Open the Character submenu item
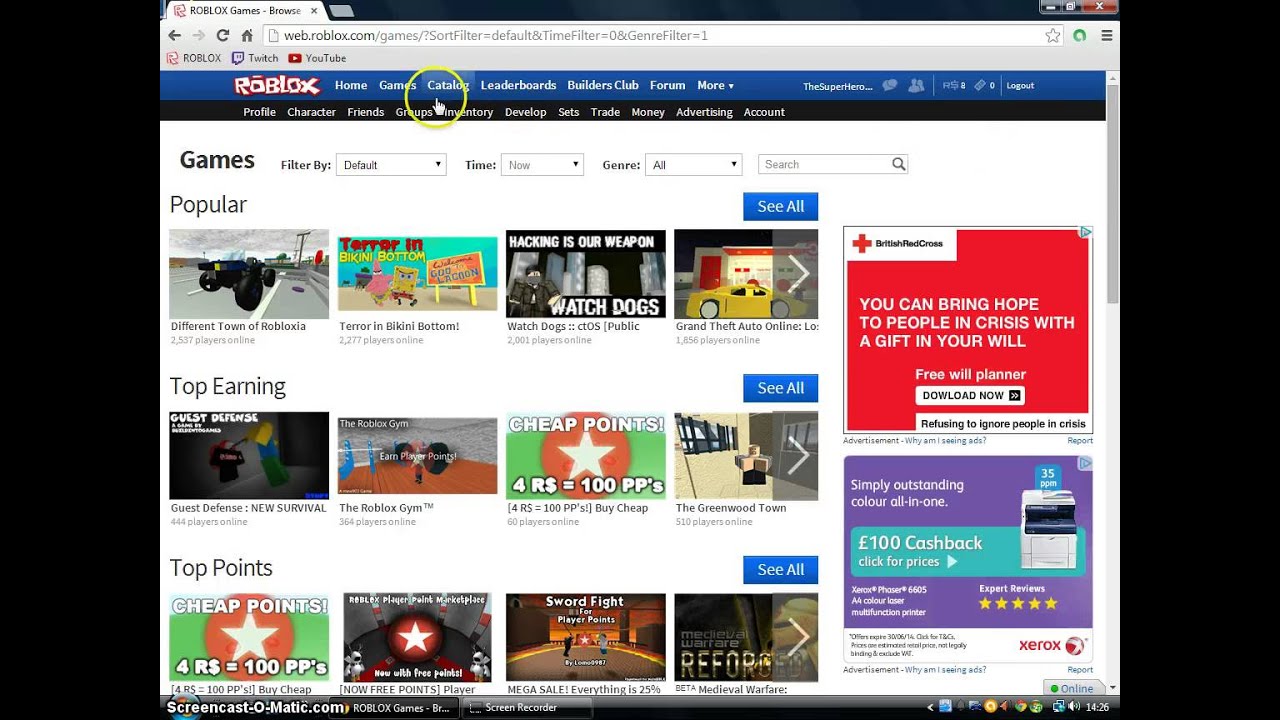Viewport: 1280px width, 720px height. click(x=311, y=112)
